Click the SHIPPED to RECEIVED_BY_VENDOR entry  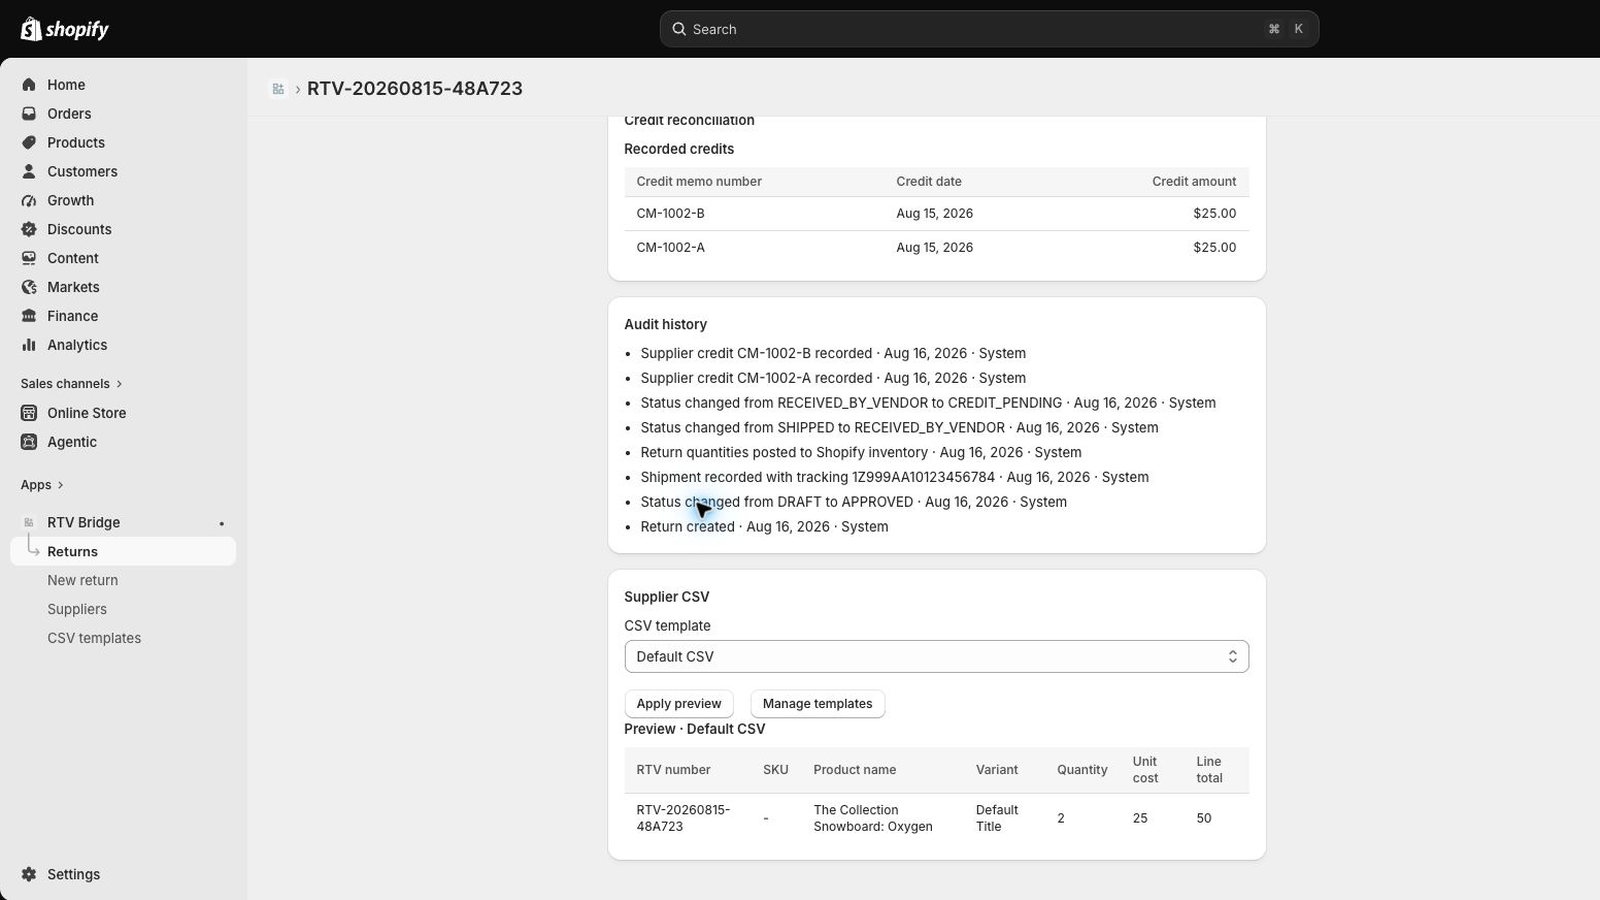[899, 428]
